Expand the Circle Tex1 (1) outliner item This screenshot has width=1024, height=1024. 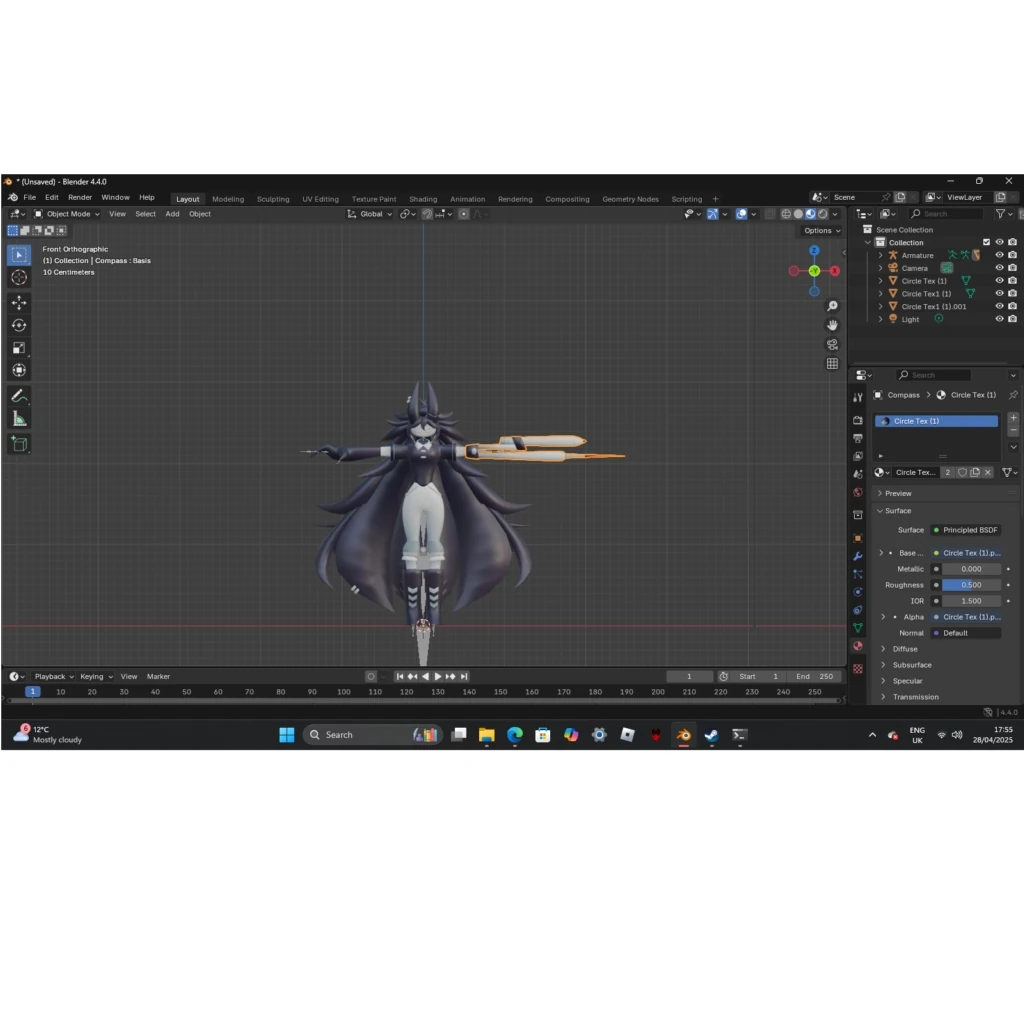(880, 294)
